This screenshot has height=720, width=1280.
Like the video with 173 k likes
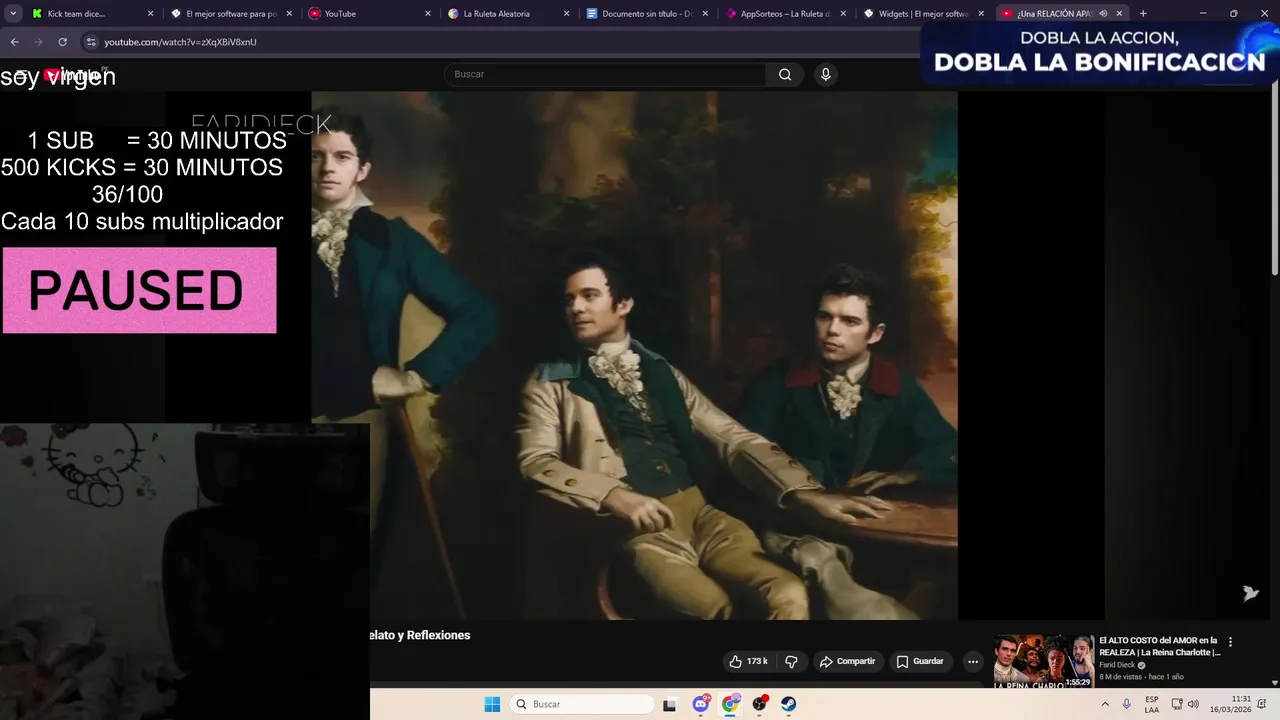[x=749, y=661]
